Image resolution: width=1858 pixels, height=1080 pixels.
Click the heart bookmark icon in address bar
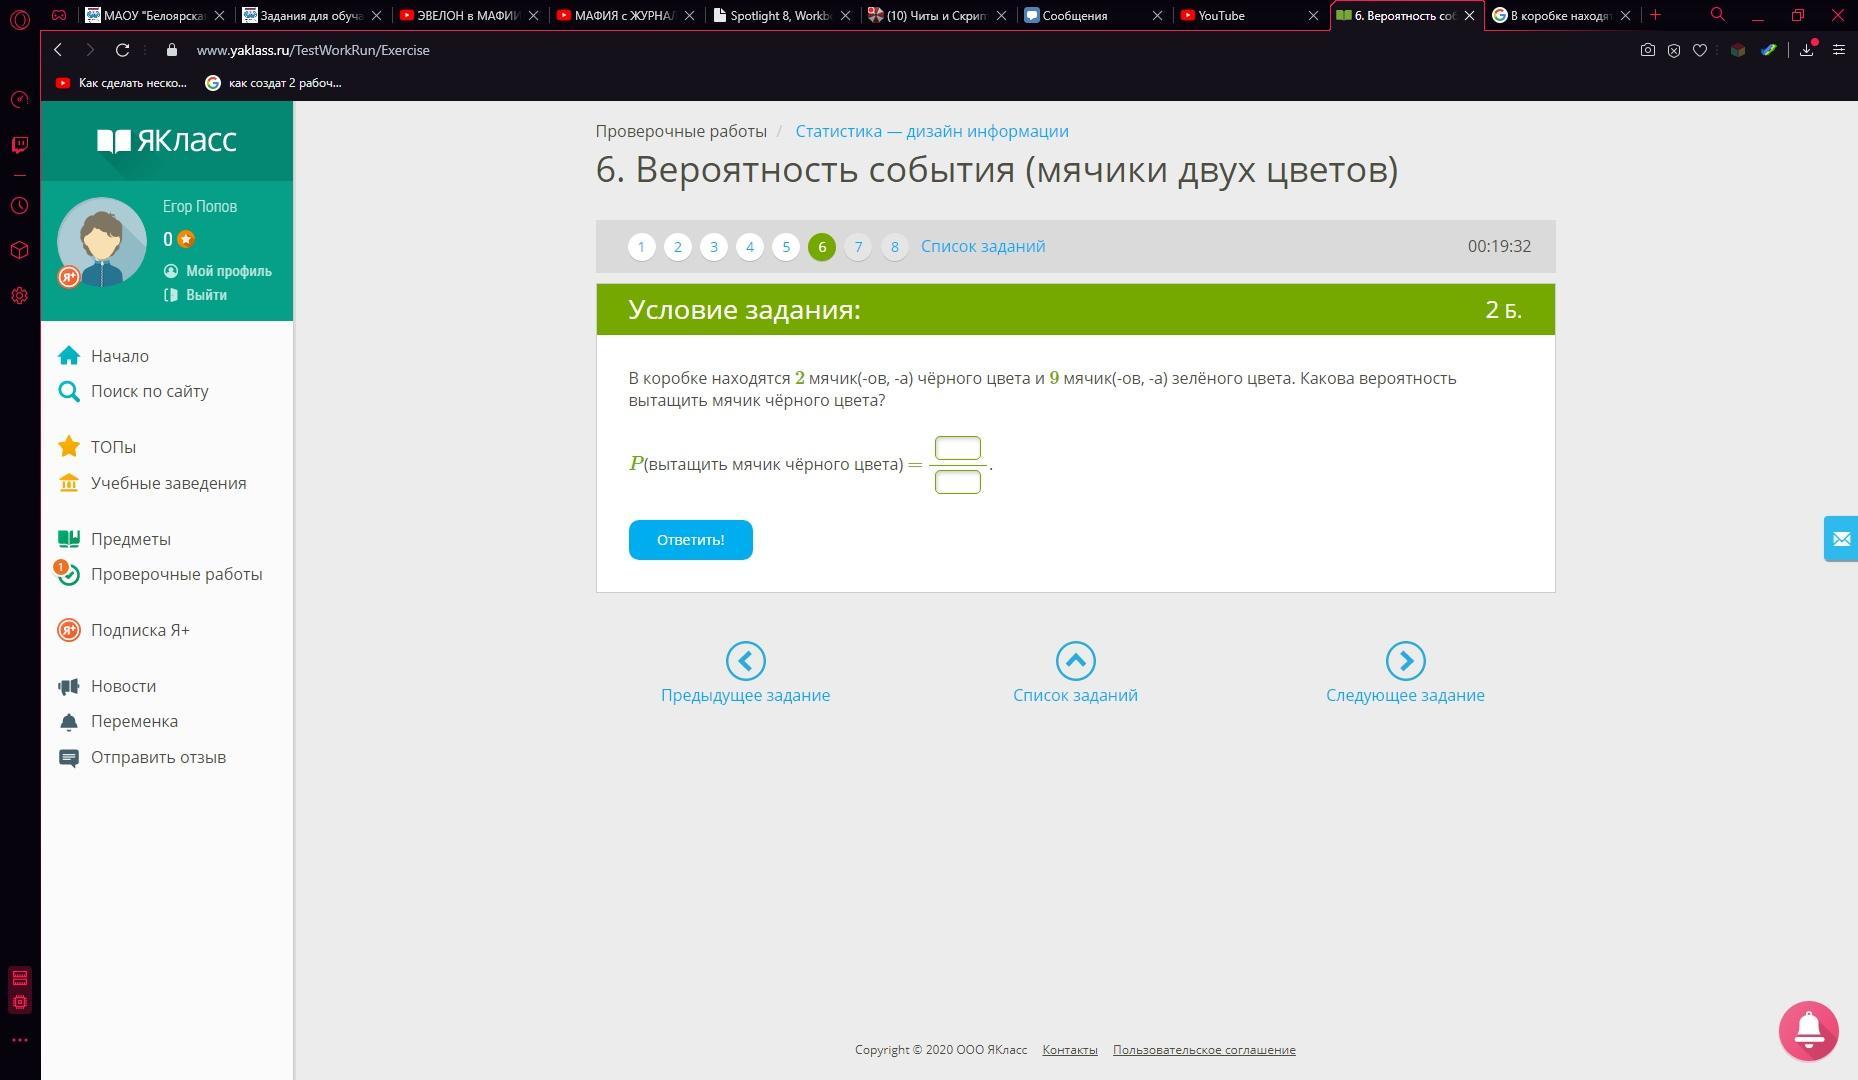coord(1699,50)
